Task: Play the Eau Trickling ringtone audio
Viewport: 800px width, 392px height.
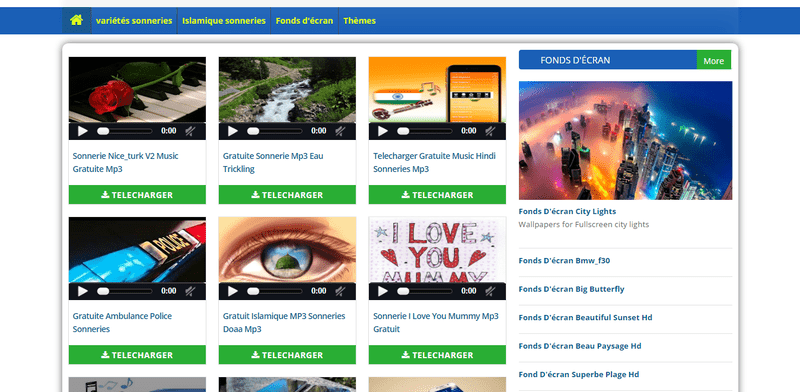Action: 233,131
